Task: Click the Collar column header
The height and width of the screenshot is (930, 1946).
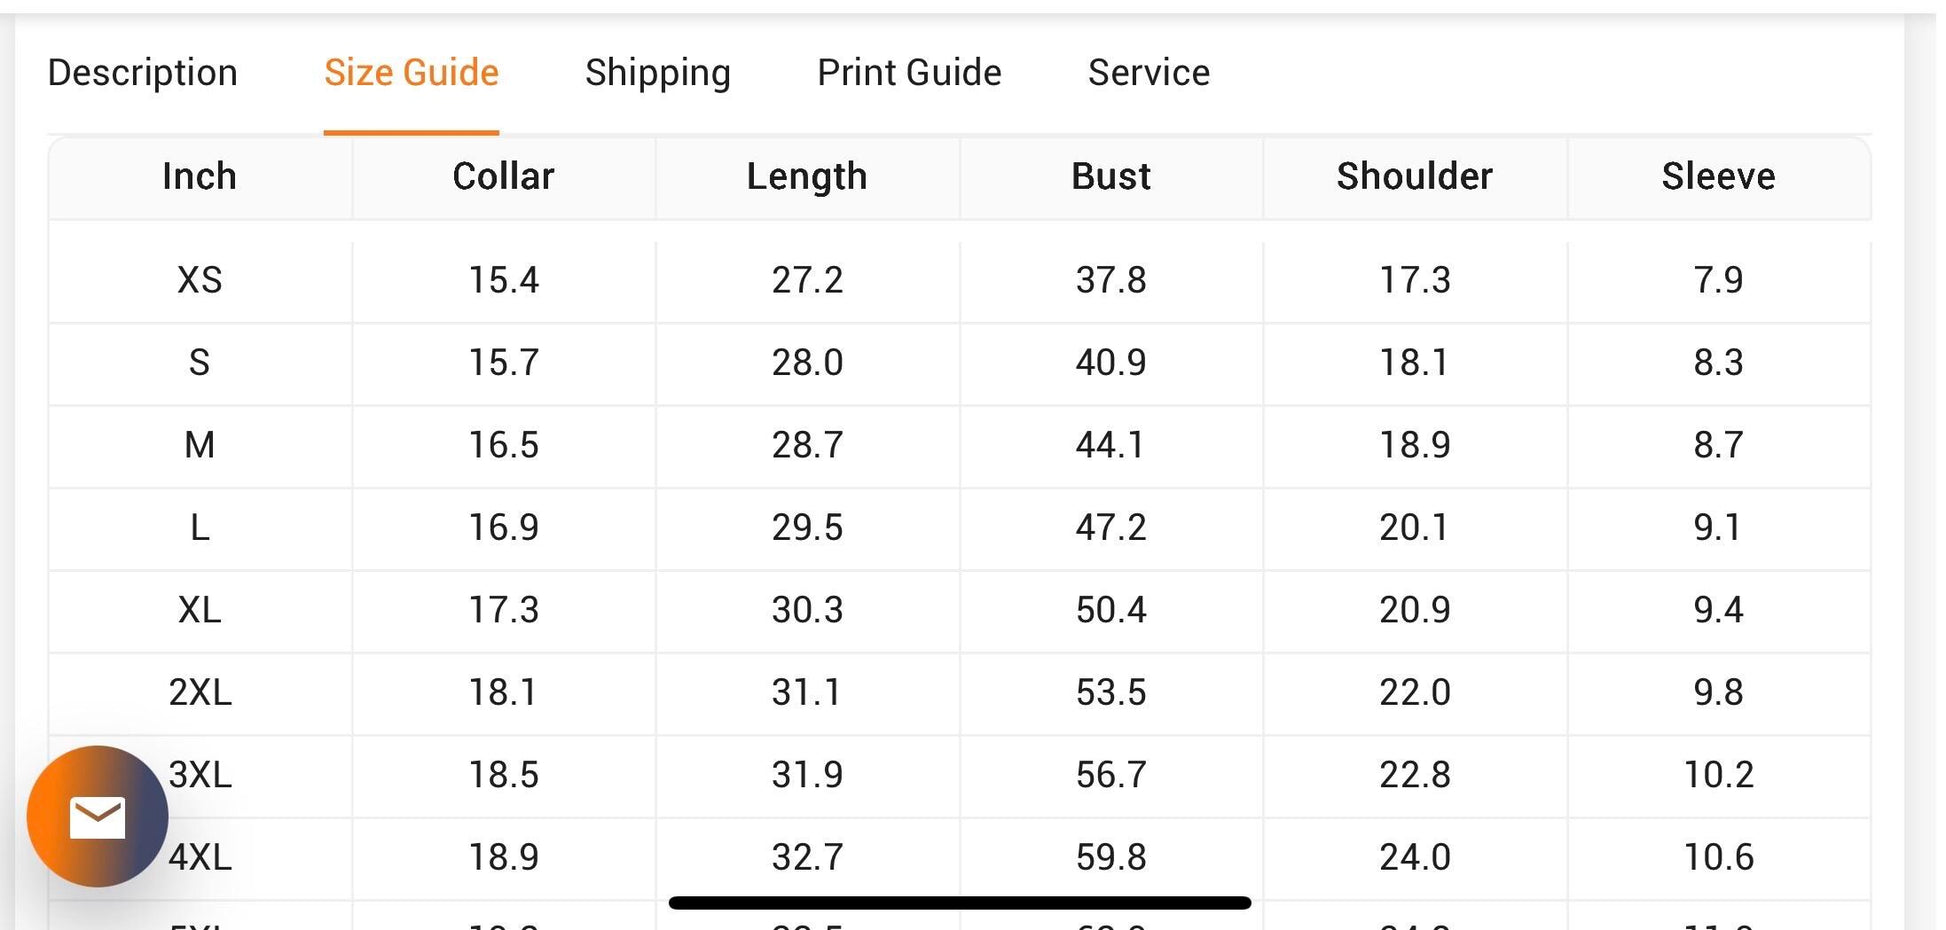Action: click(x=503, y=177)
